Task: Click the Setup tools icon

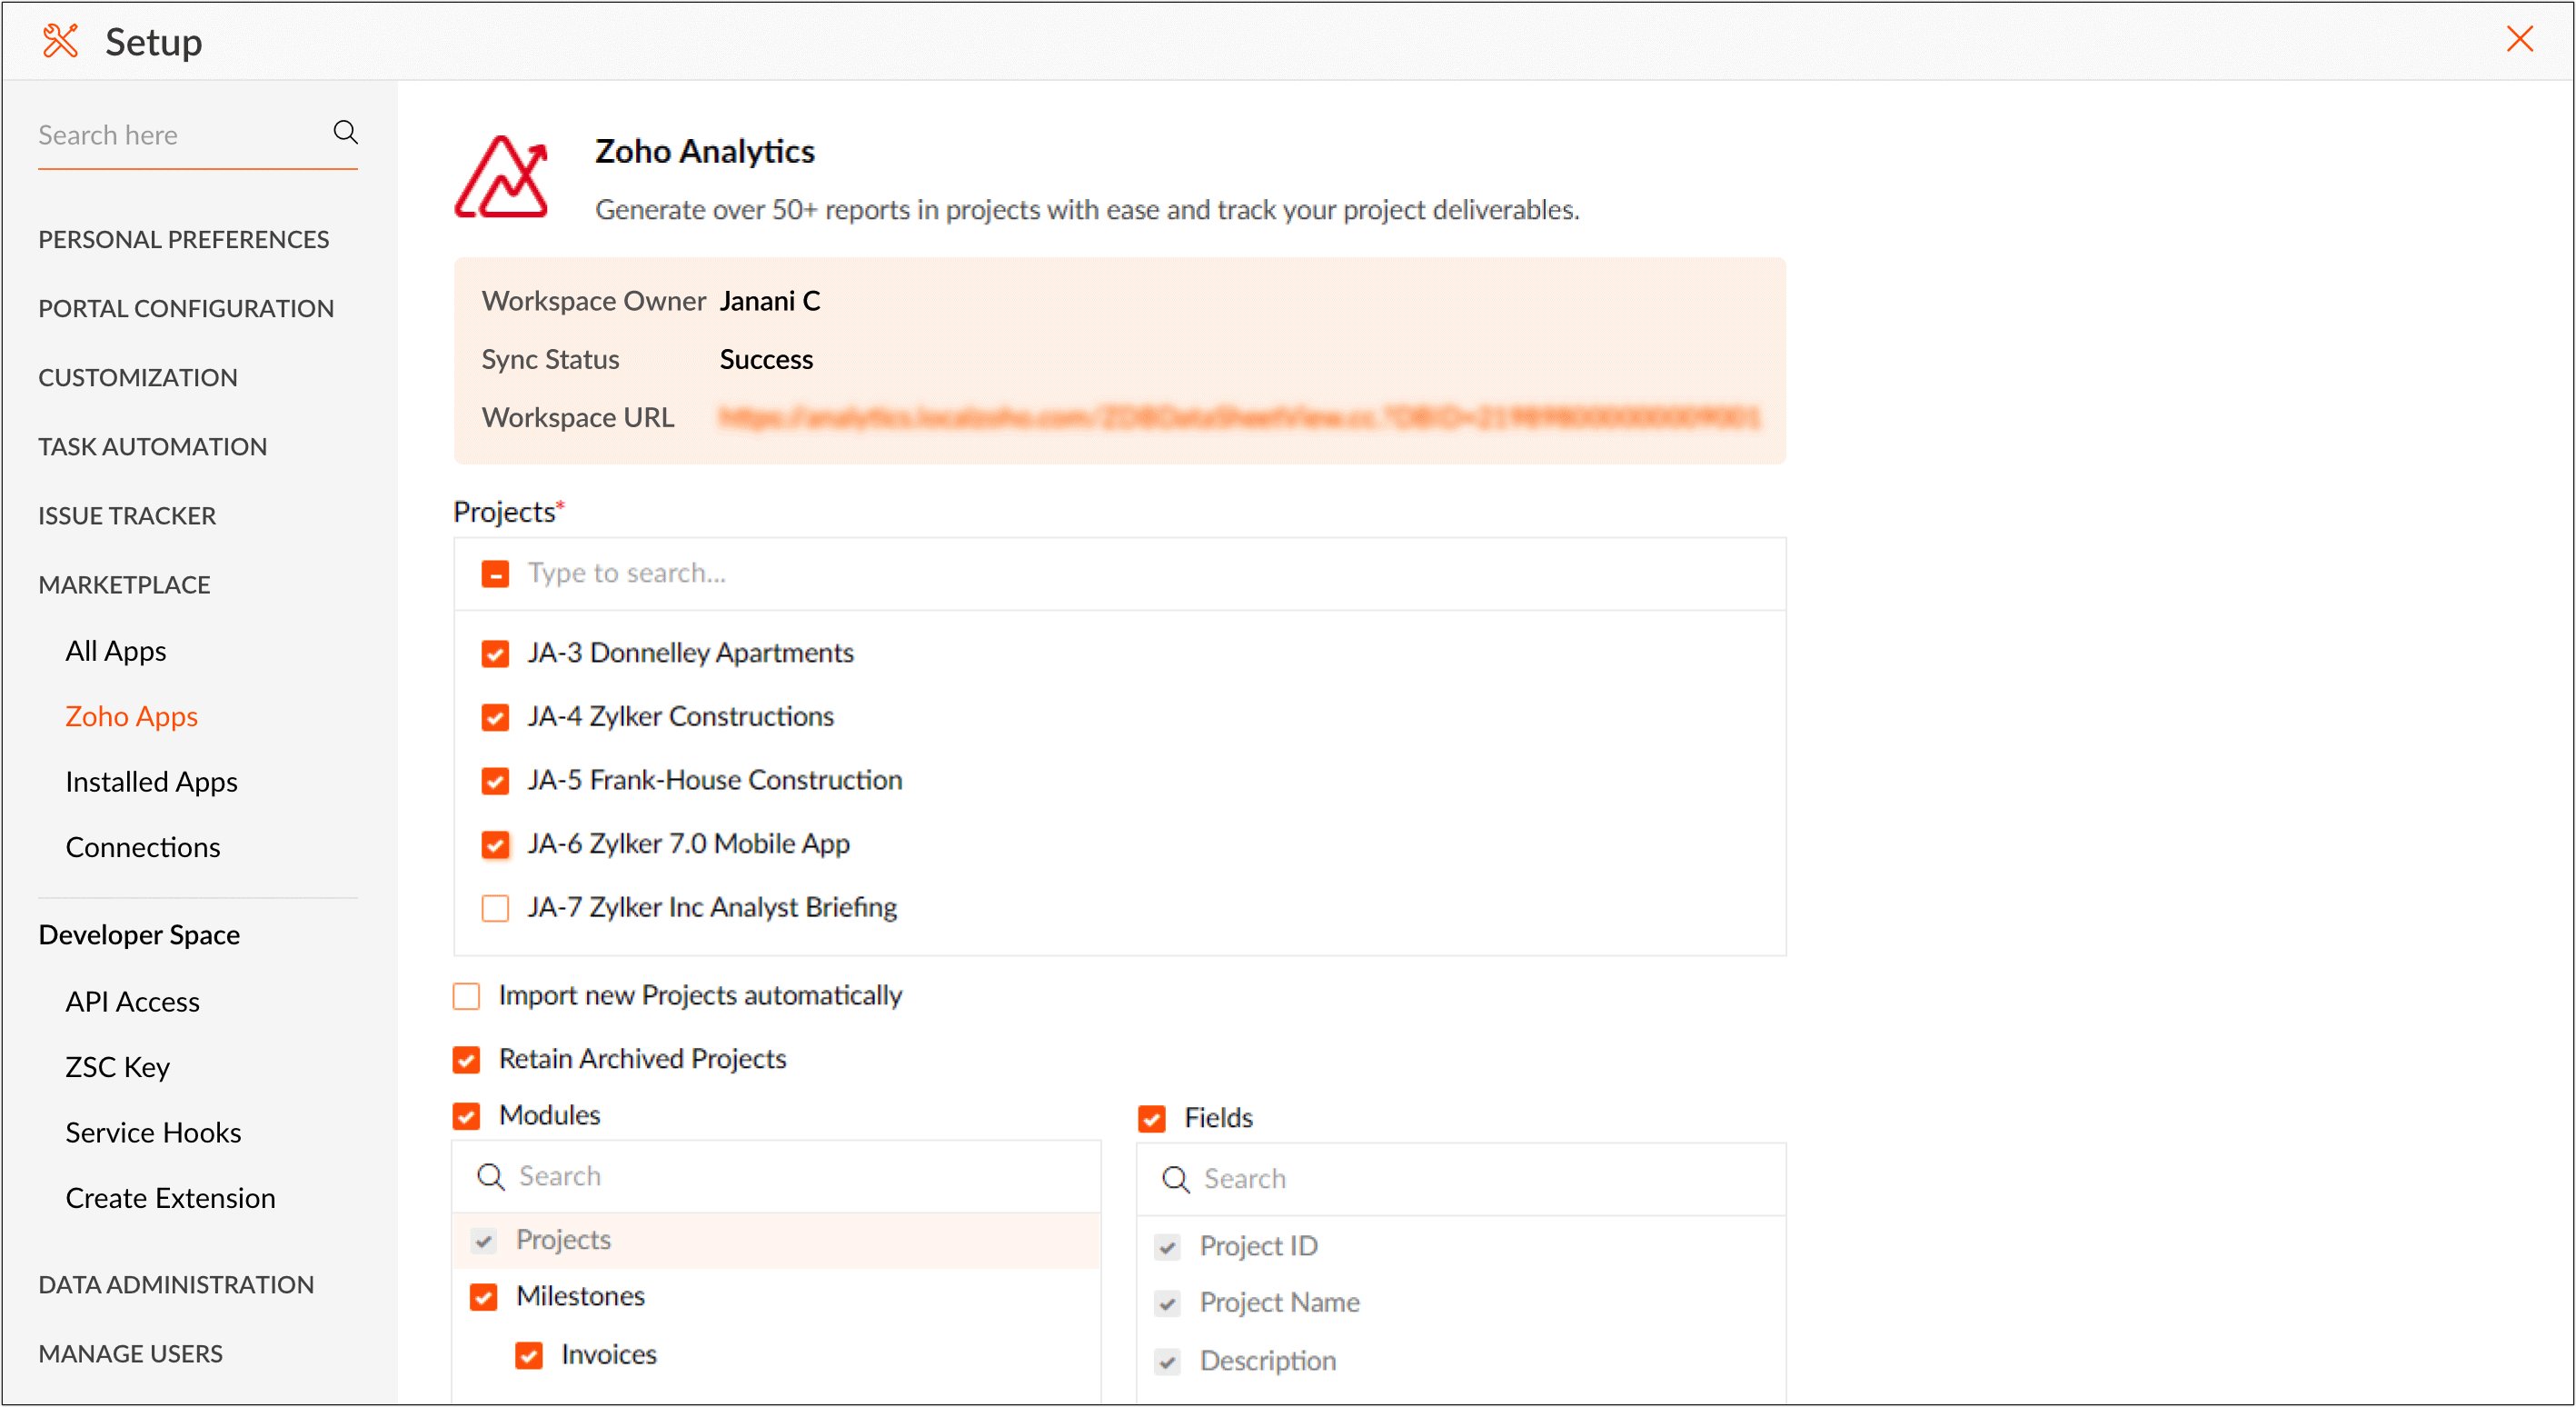Action: click(x=60, y=41)
